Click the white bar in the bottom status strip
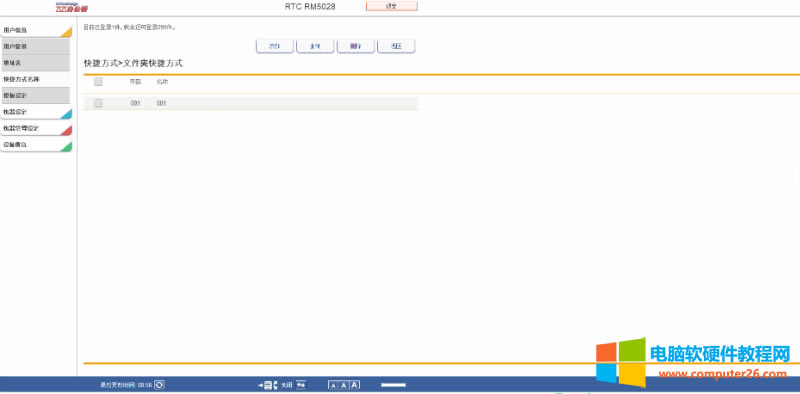The image size is (800, 394). point(393,385)
